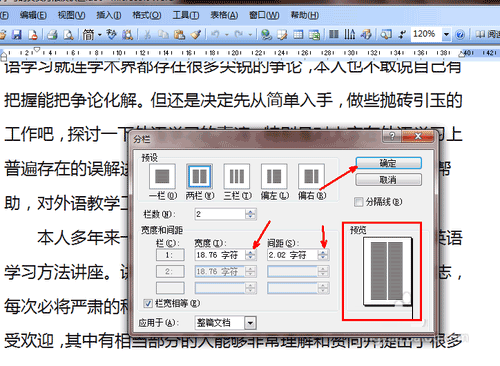Toggle the Document Map icon
The image size is (500, 366).
386,34
